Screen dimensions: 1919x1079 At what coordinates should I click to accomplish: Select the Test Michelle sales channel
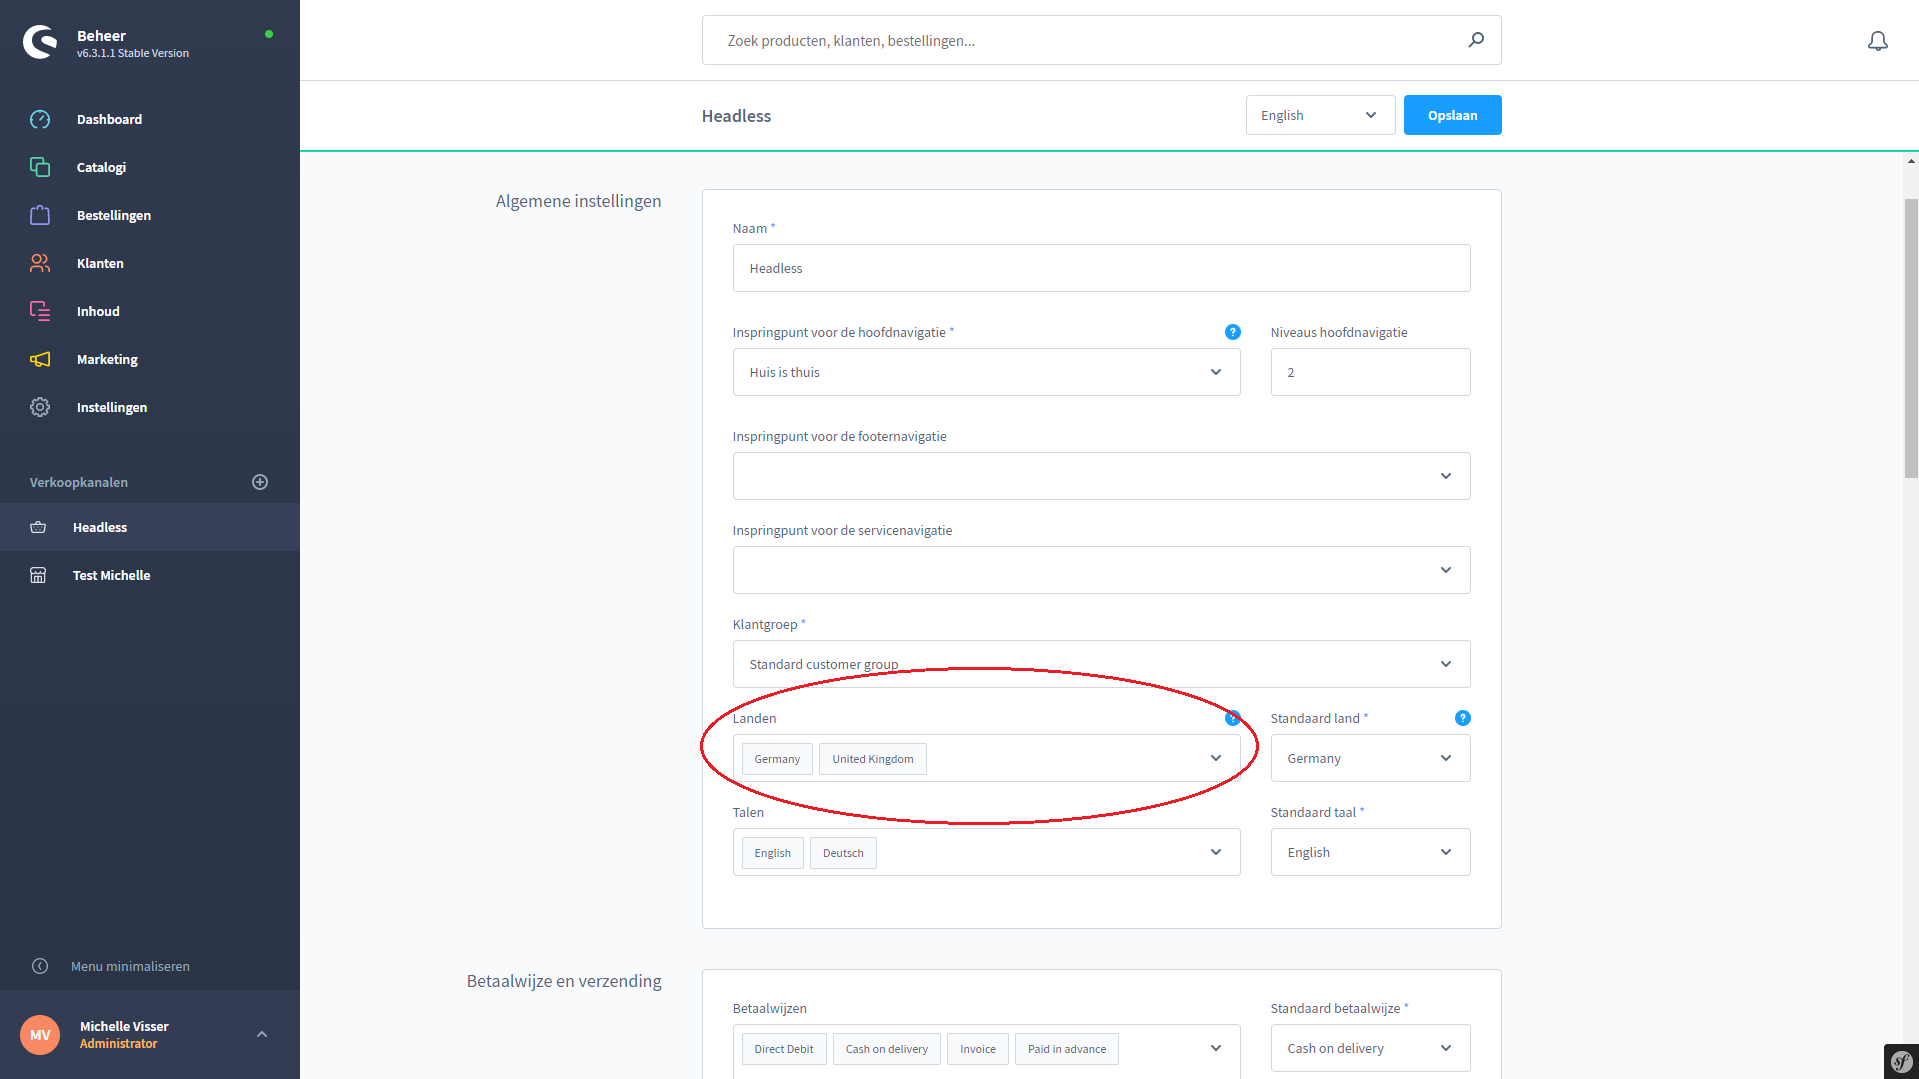pos(111,575)
